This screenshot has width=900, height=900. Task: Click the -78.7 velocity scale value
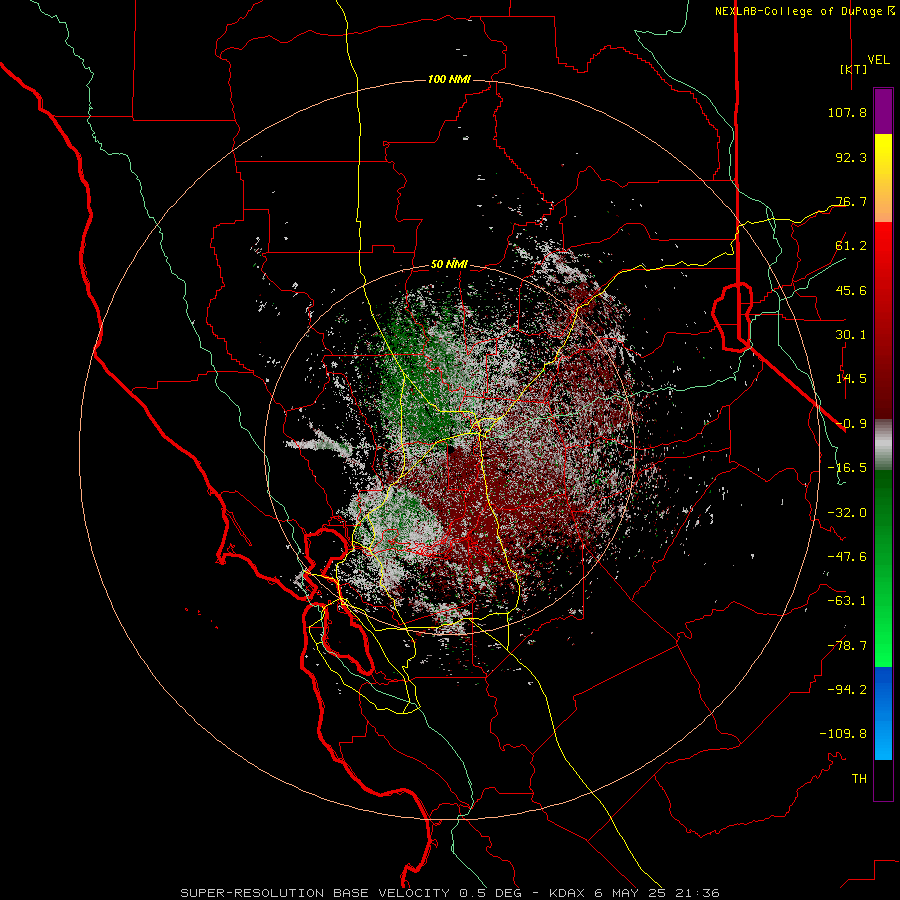click(847, 646)
